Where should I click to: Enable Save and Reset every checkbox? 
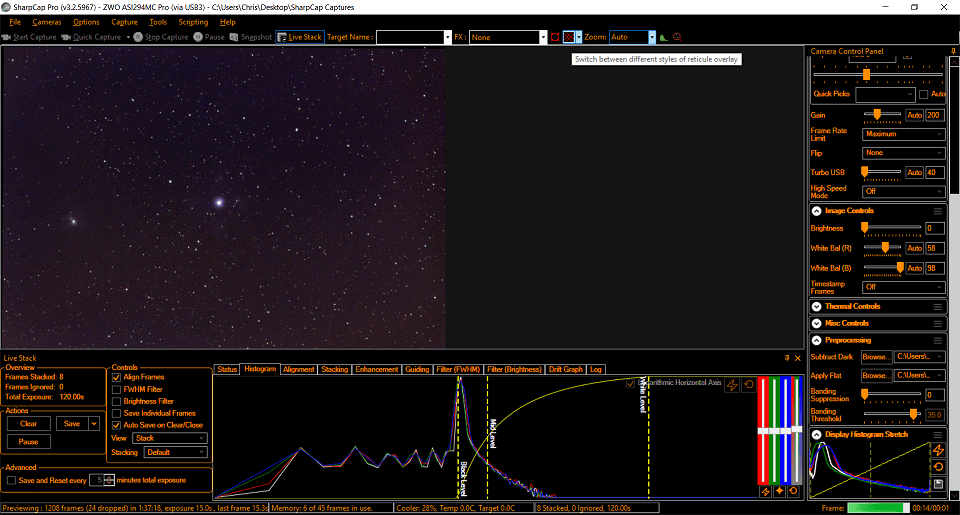(11, 481)
